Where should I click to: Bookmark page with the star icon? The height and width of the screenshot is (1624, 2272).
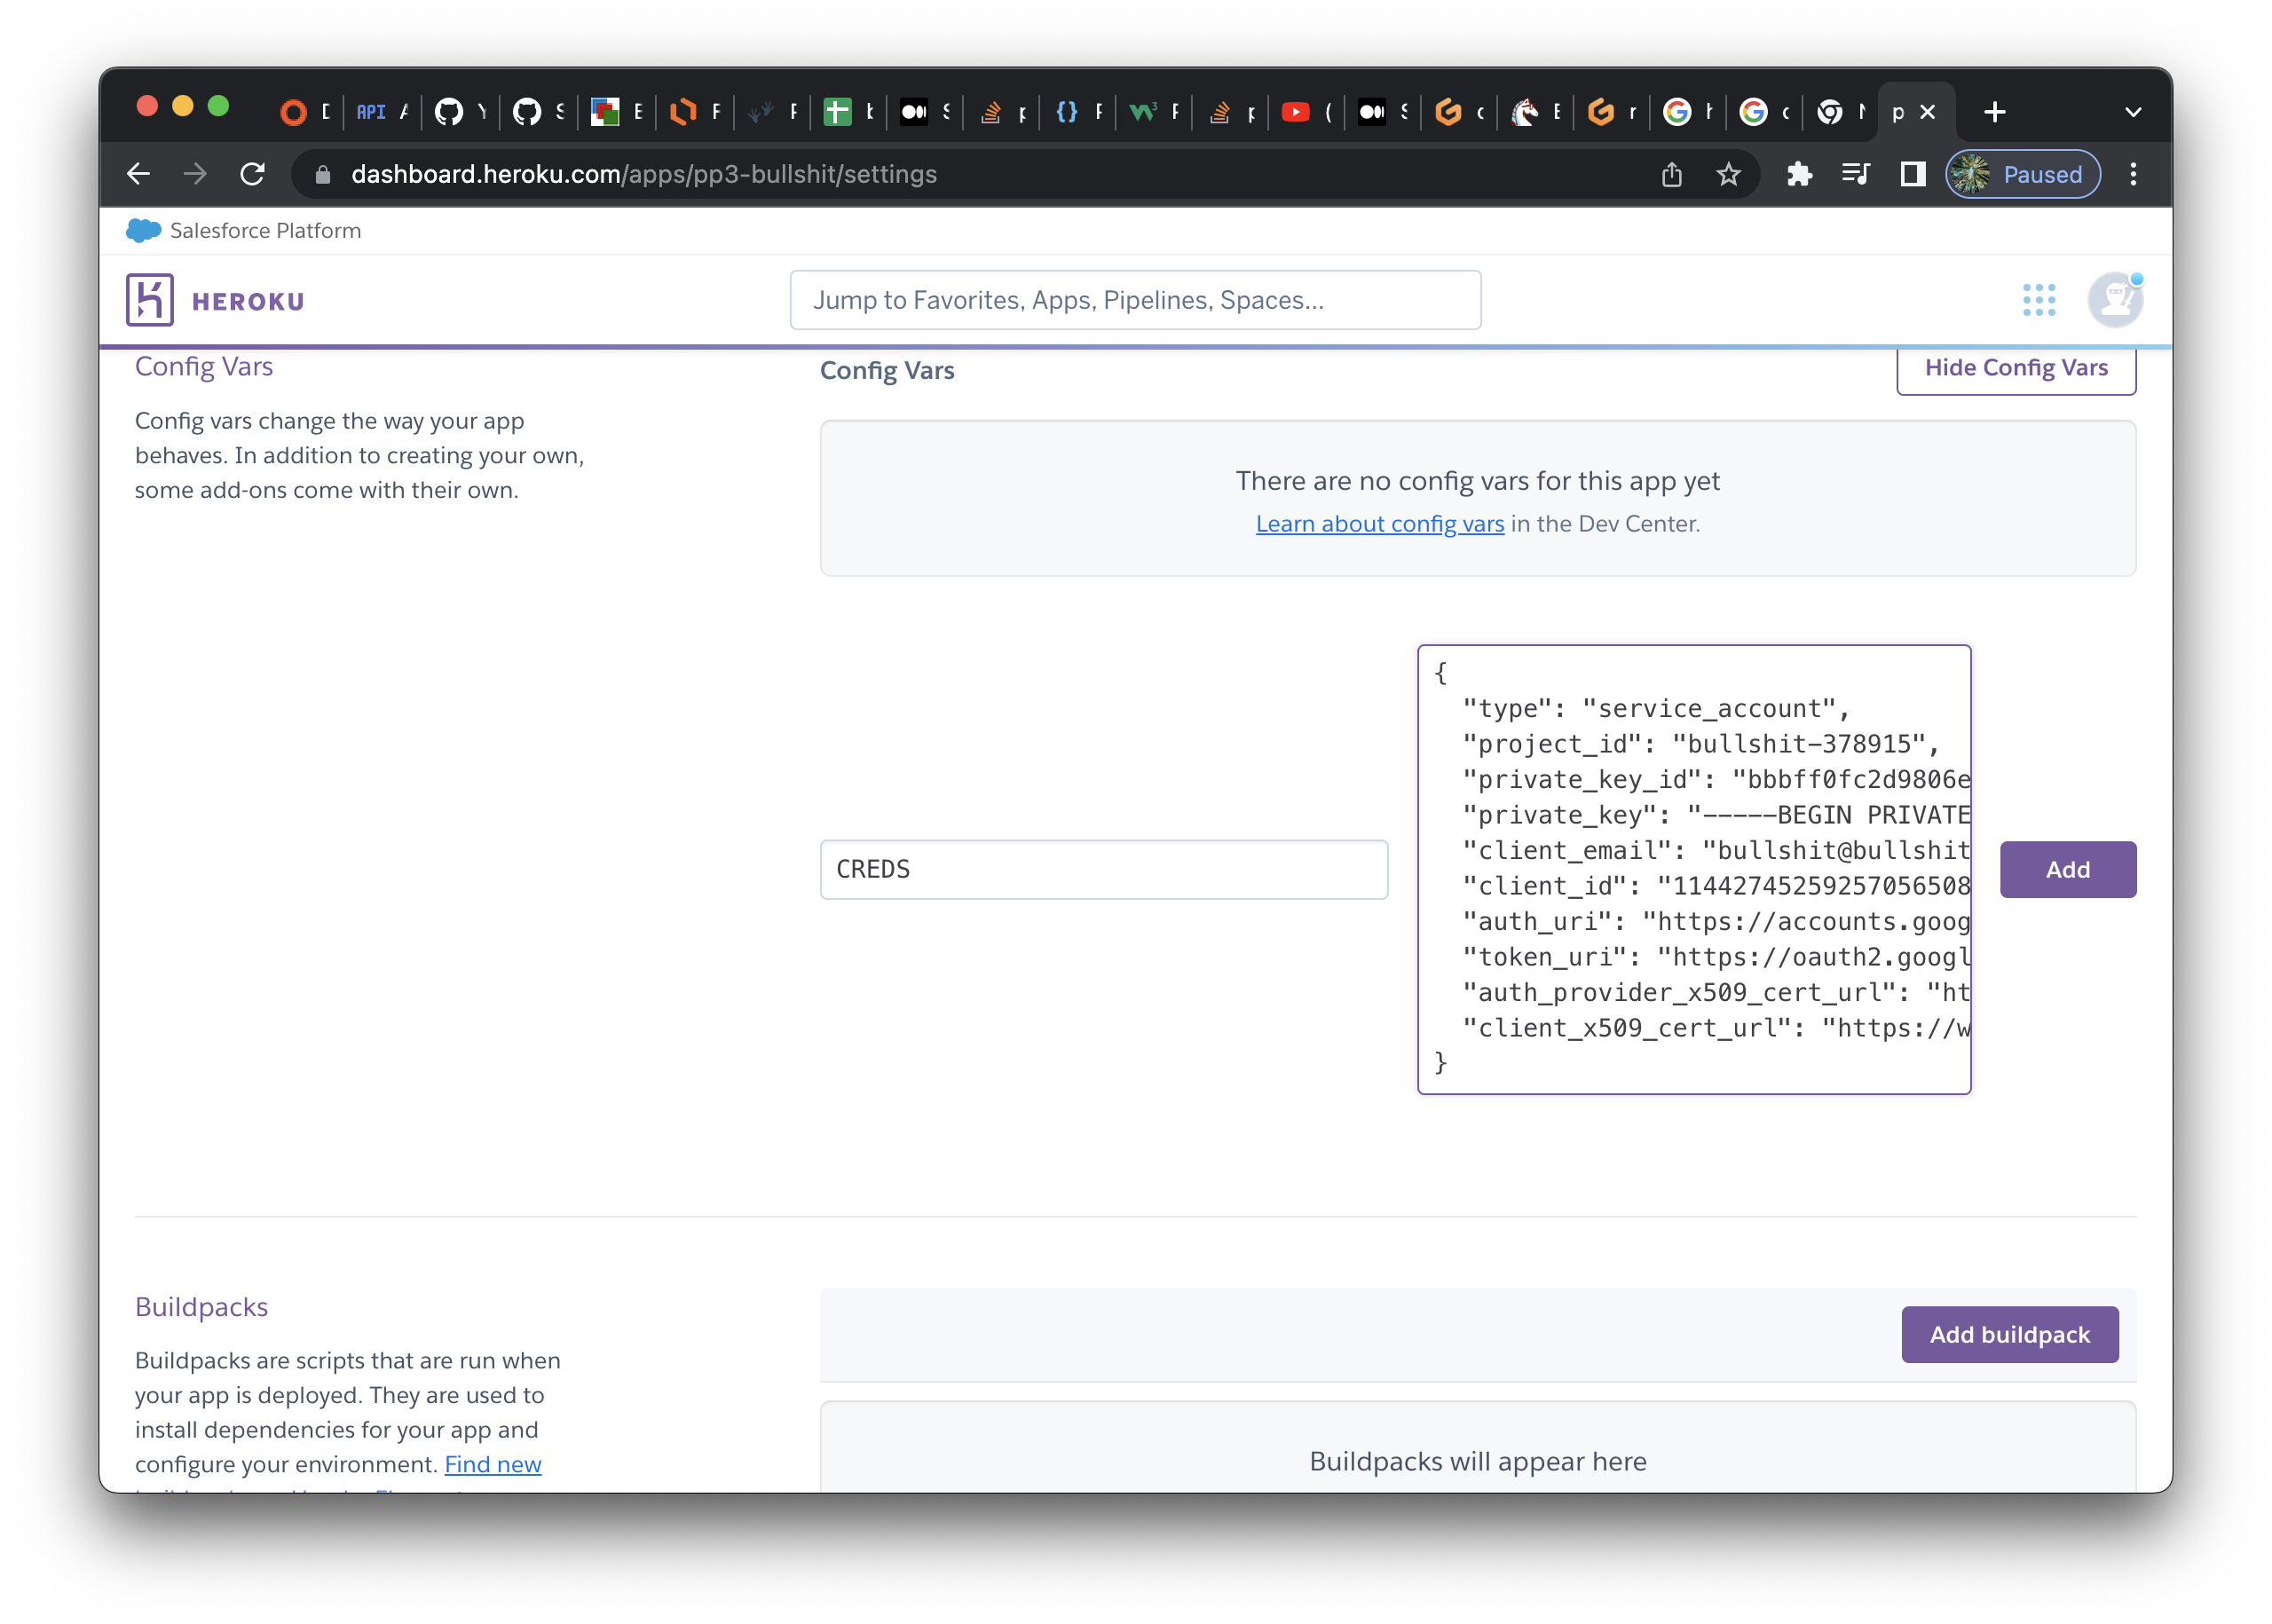tap(1728, 175)
